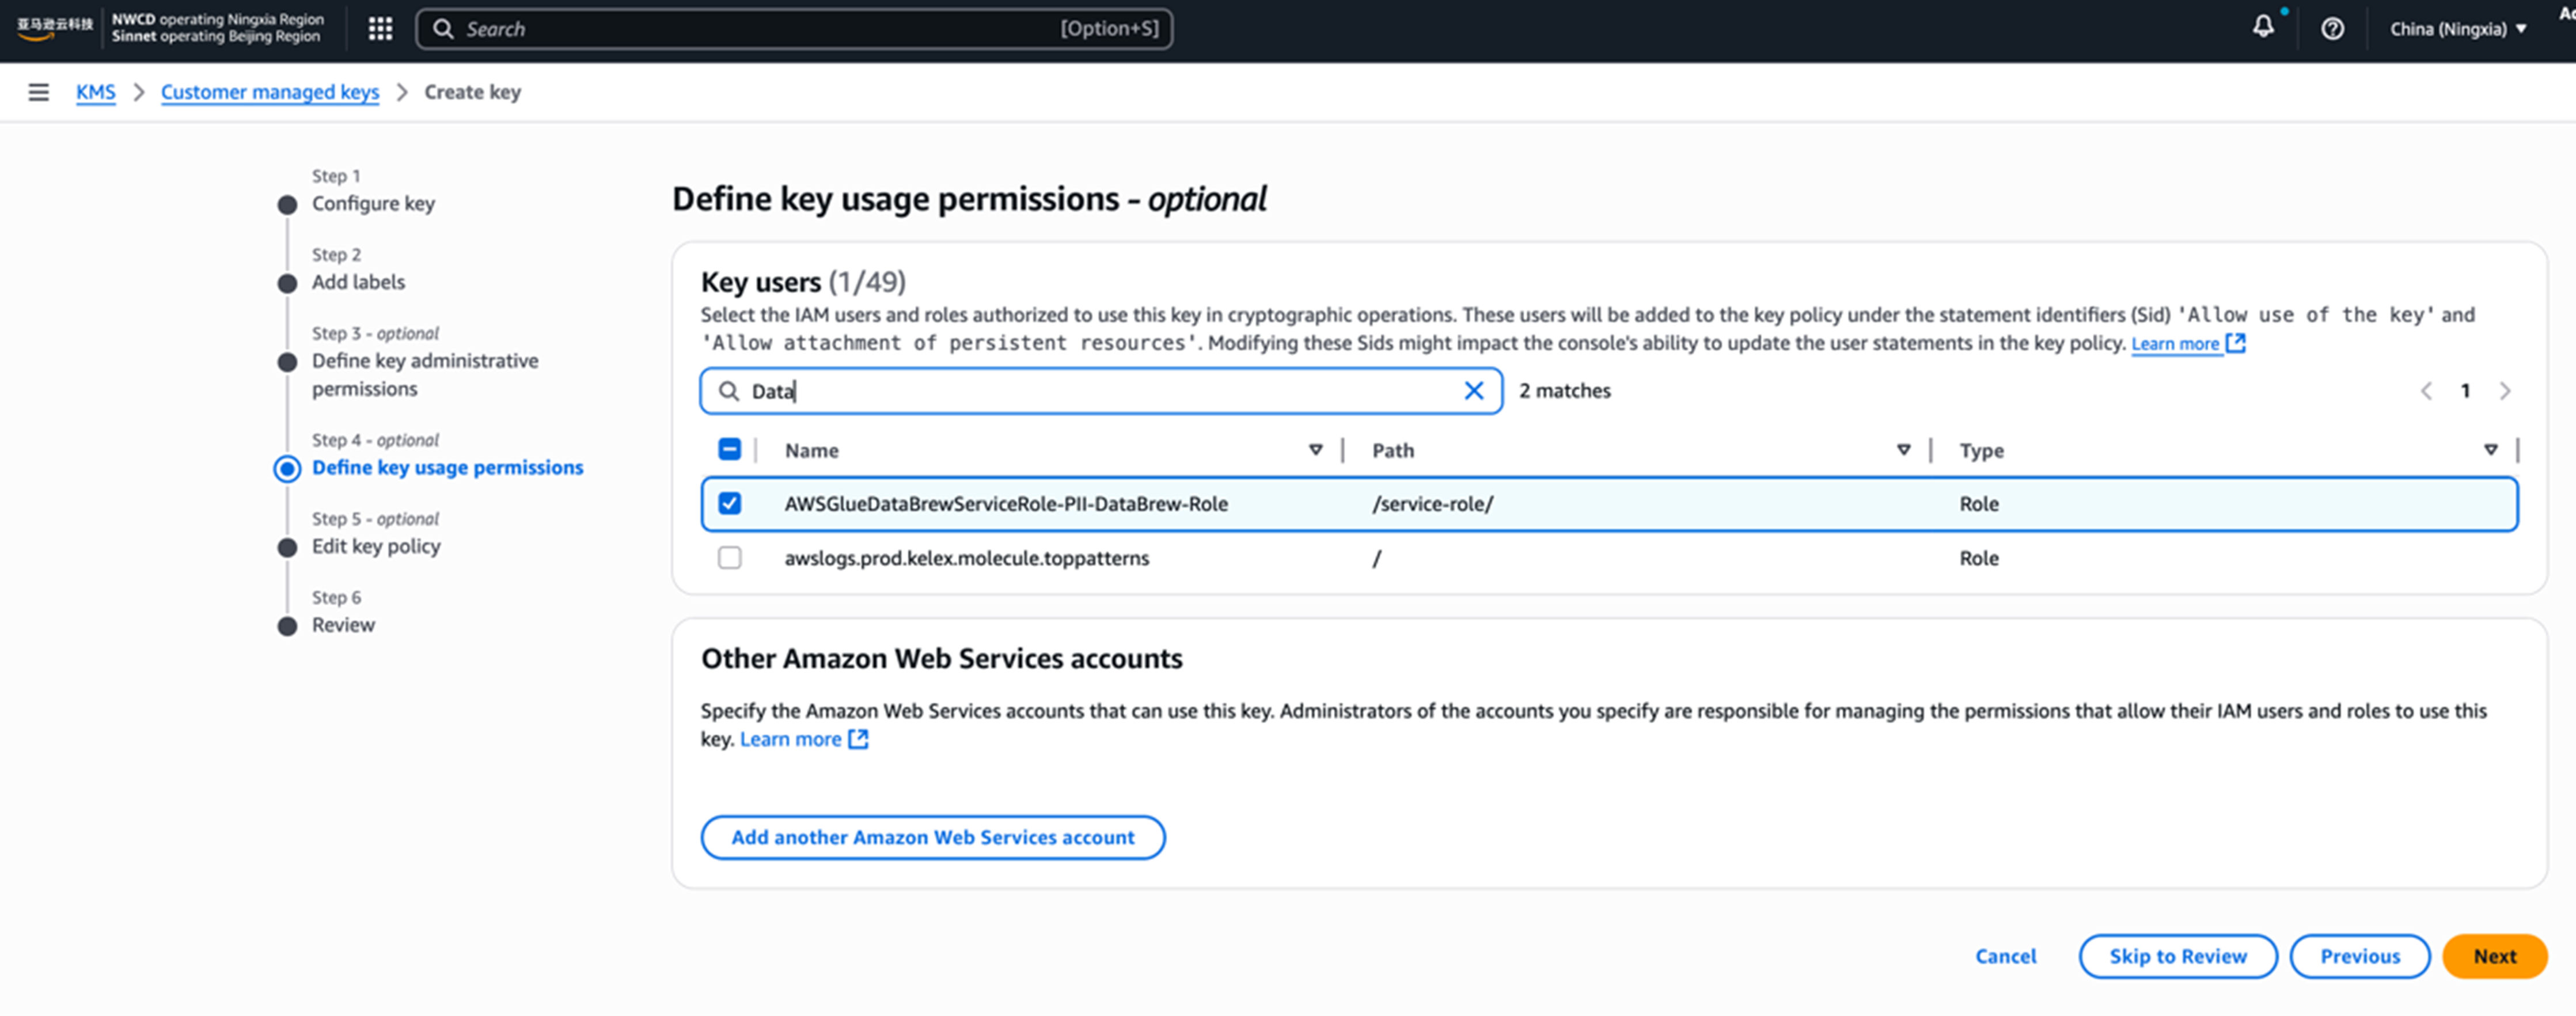This screenshot has height=1016, width=2576.
Task: Go to Customer managed keys breadcrumb
Action: click(x=270, y=92)
